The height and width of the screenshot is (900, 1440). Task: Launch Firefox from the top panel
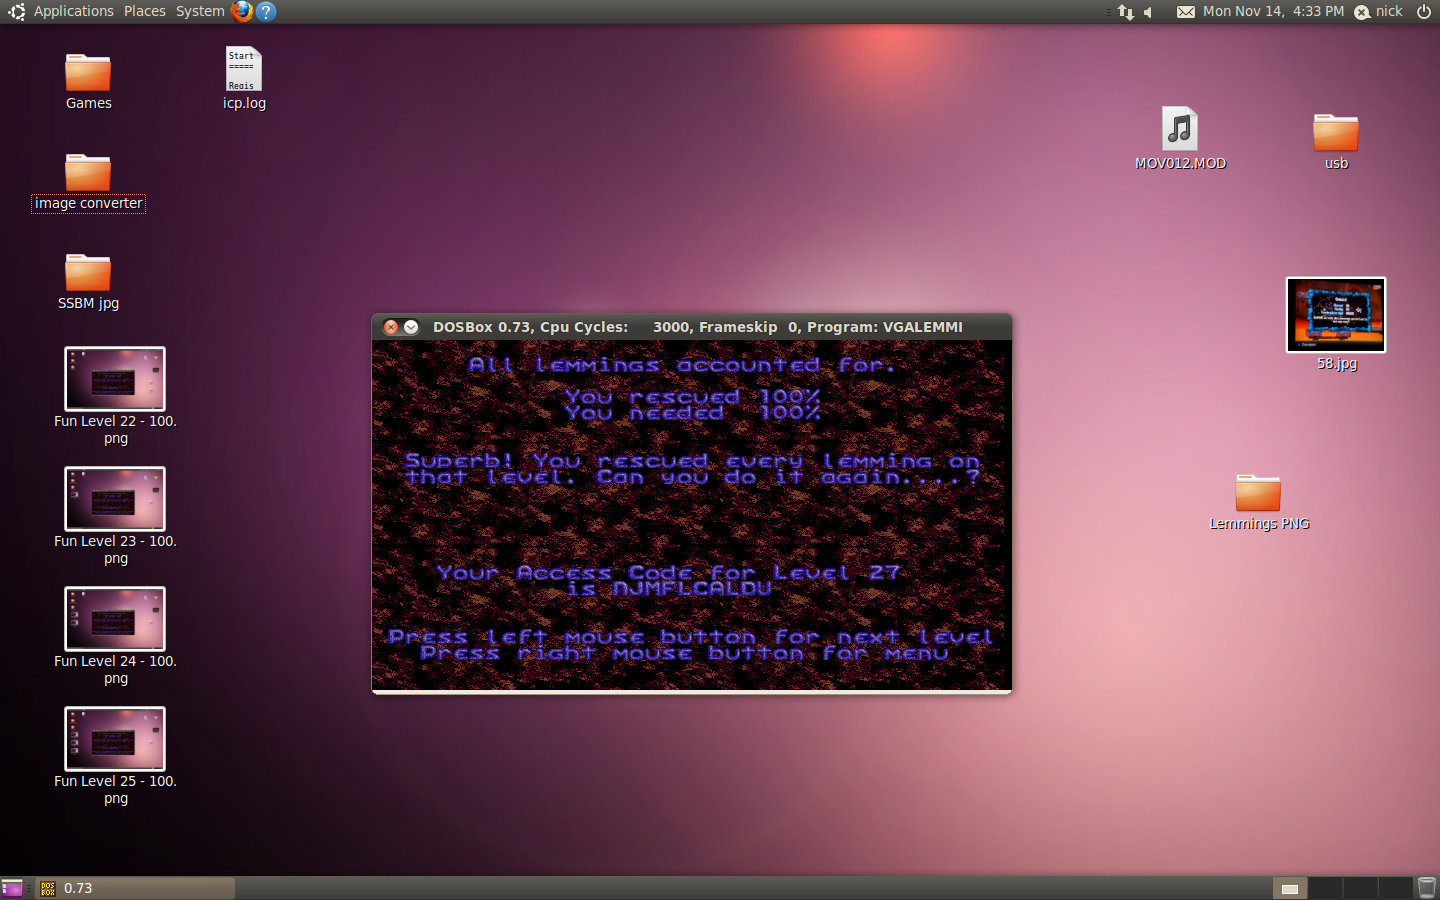pos(242,11)
